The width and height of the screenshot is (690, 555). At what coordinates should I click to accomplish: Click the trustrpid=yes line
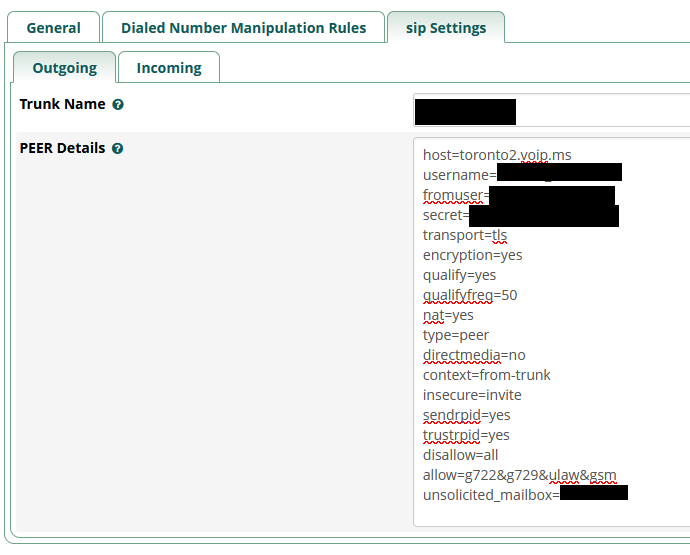click(466, 435)
